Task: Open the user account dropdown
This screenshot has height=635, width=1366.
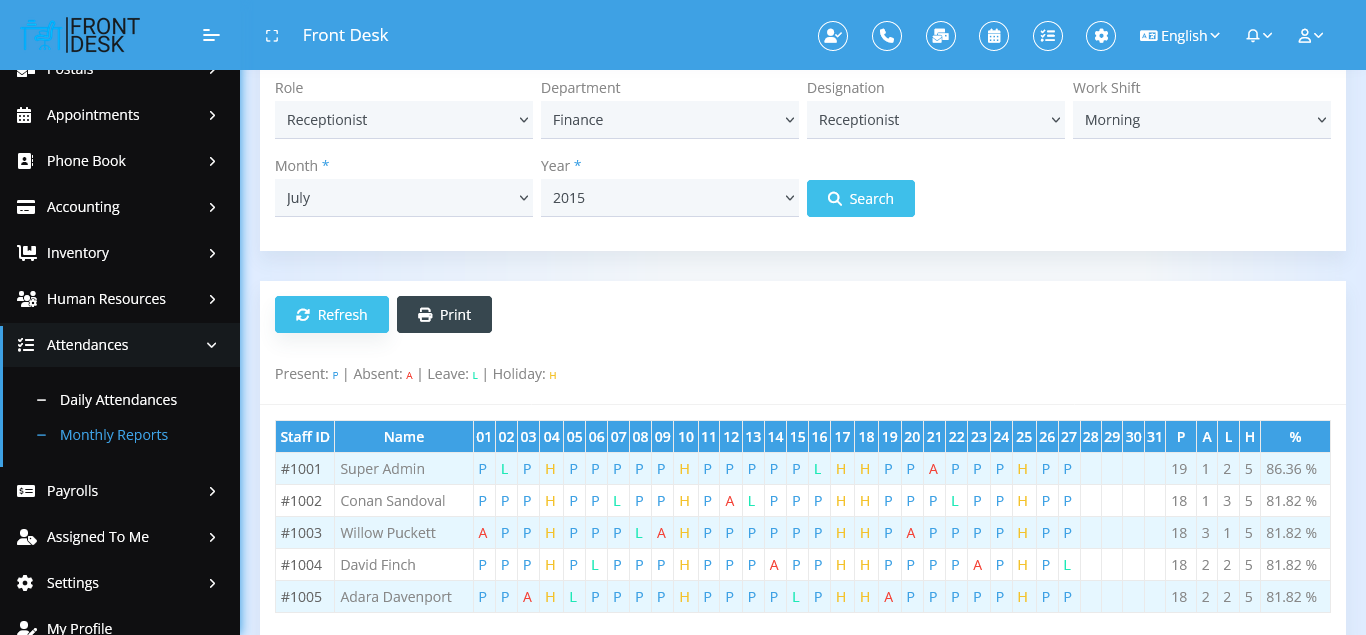Action: (x=1310, y=36)
